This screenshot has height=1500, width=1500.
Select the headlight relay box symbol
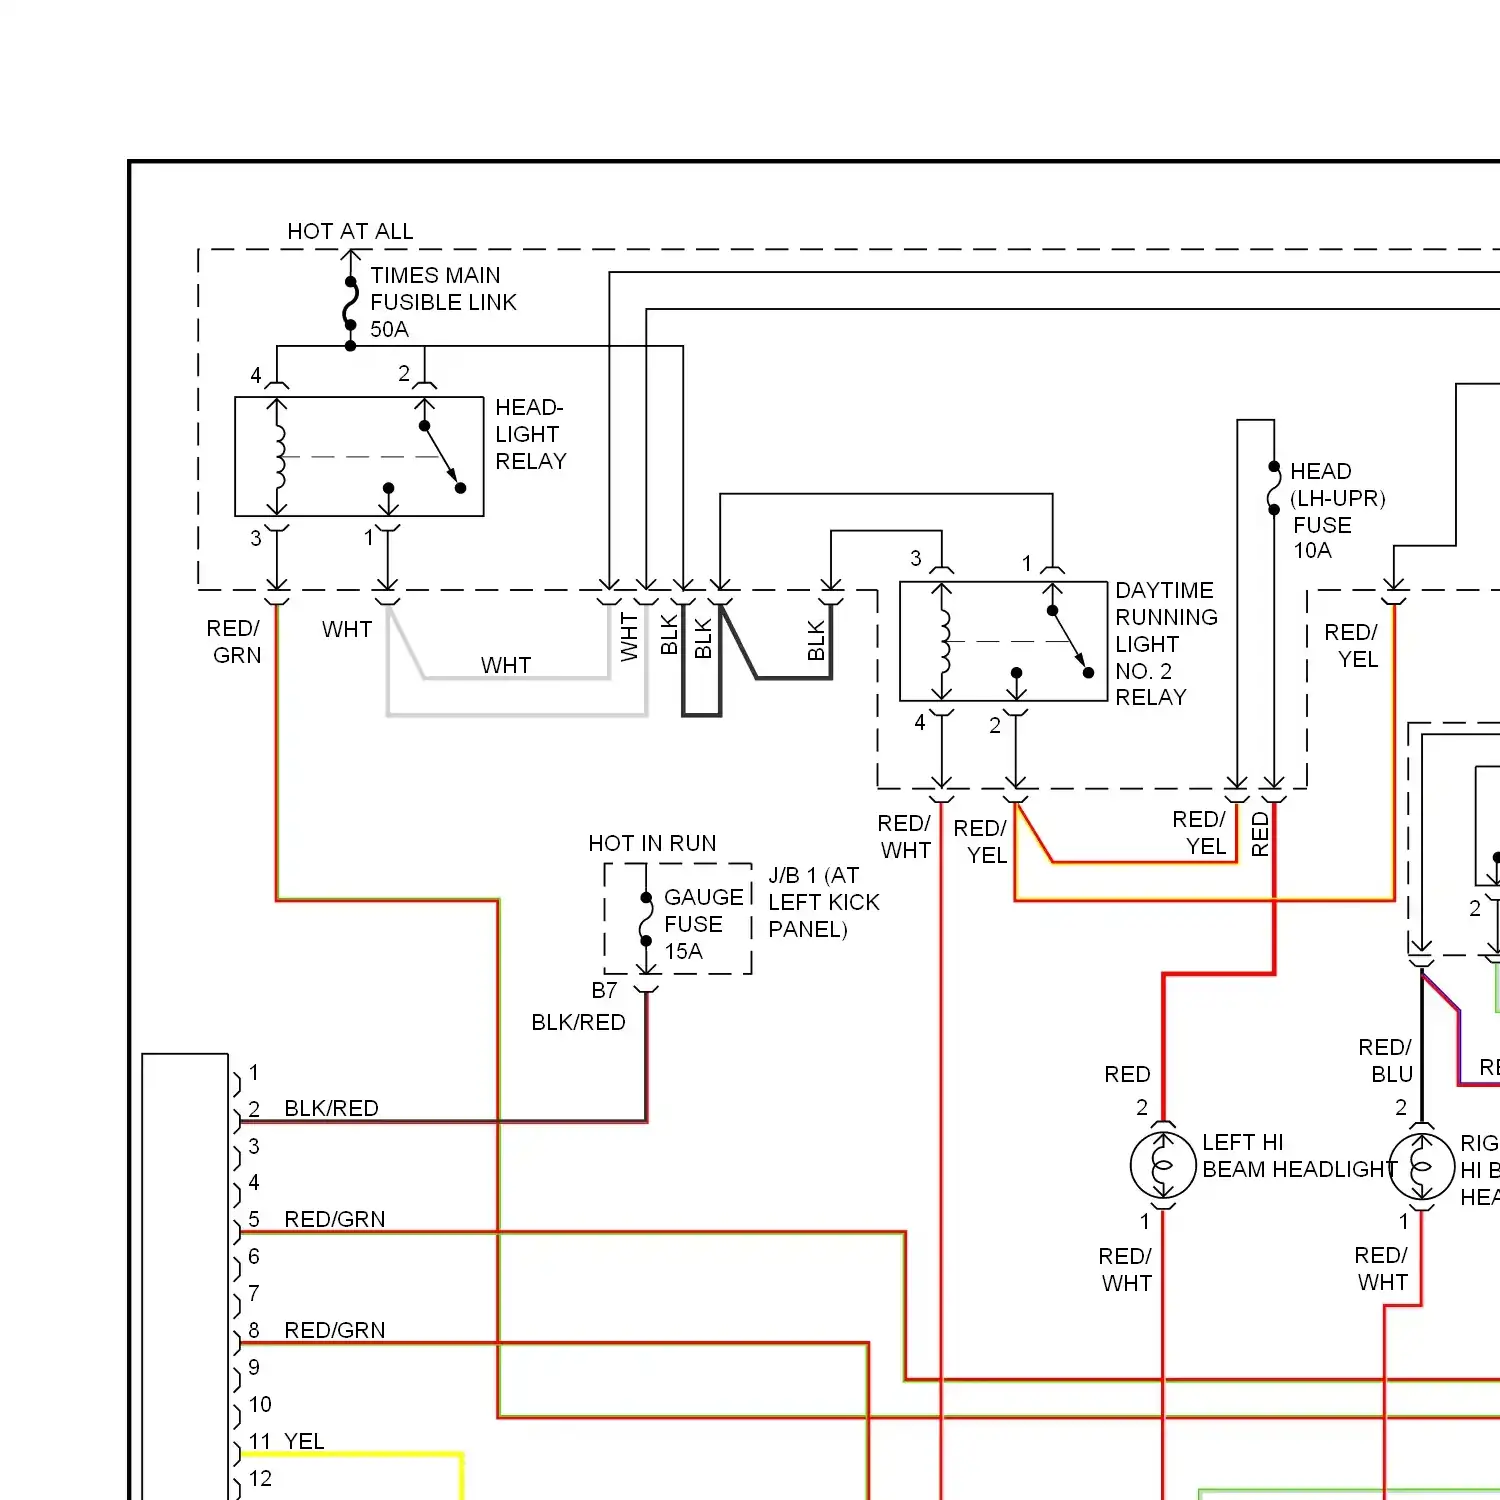coord(359,456)
